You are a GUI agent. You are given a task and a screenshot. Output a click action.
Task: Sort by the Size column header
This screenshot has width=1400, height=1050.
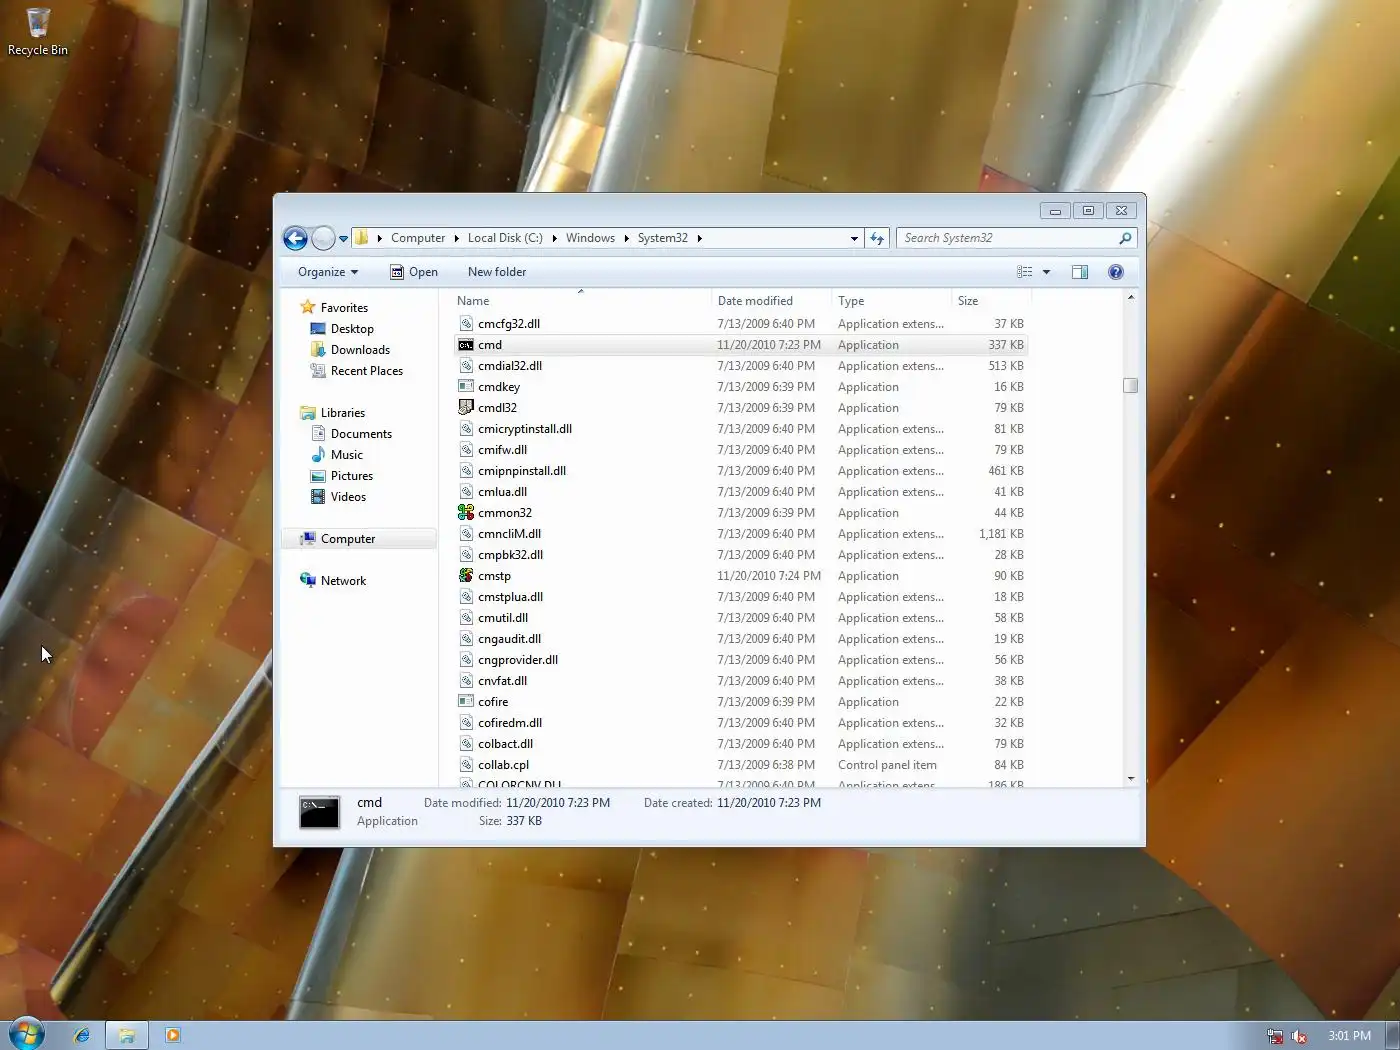point(991,300)
